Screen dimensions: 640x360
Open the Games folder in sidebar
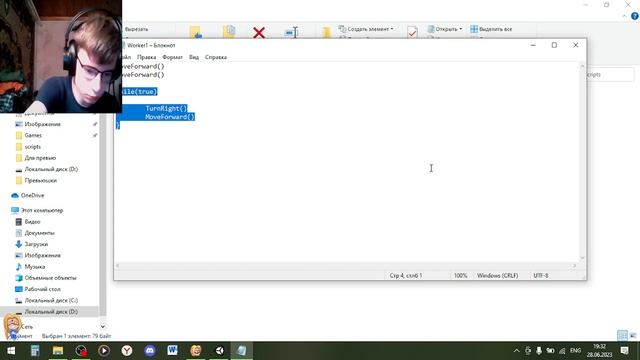click(x=33, y=136)
